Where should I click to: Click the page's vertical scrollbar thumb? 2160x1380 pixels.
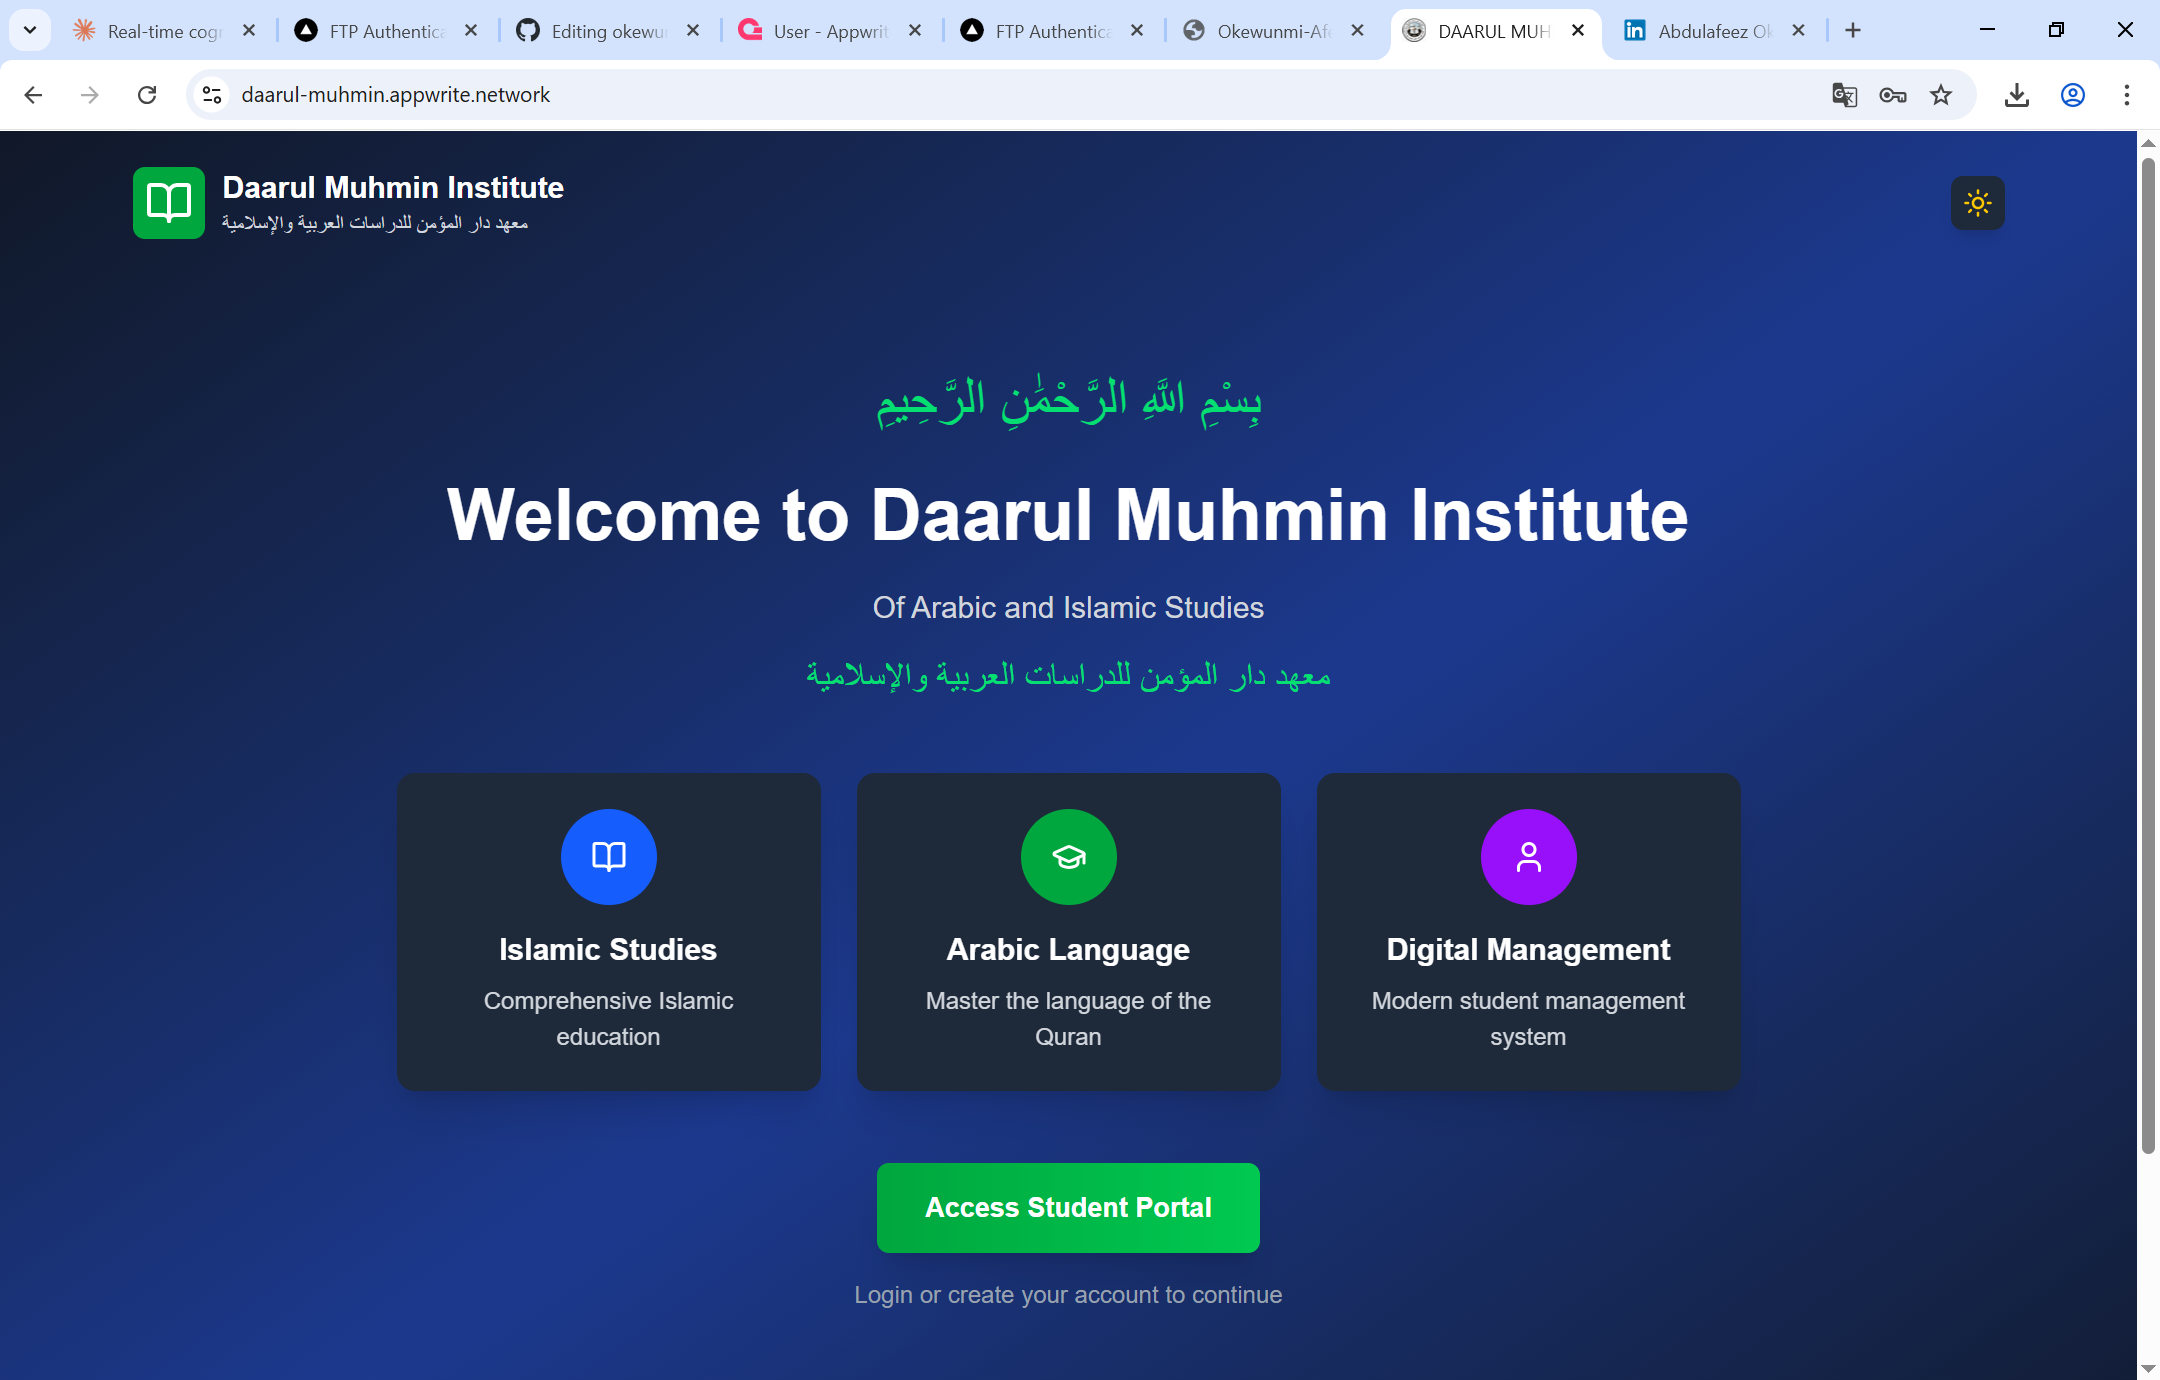coord(2147,655)
